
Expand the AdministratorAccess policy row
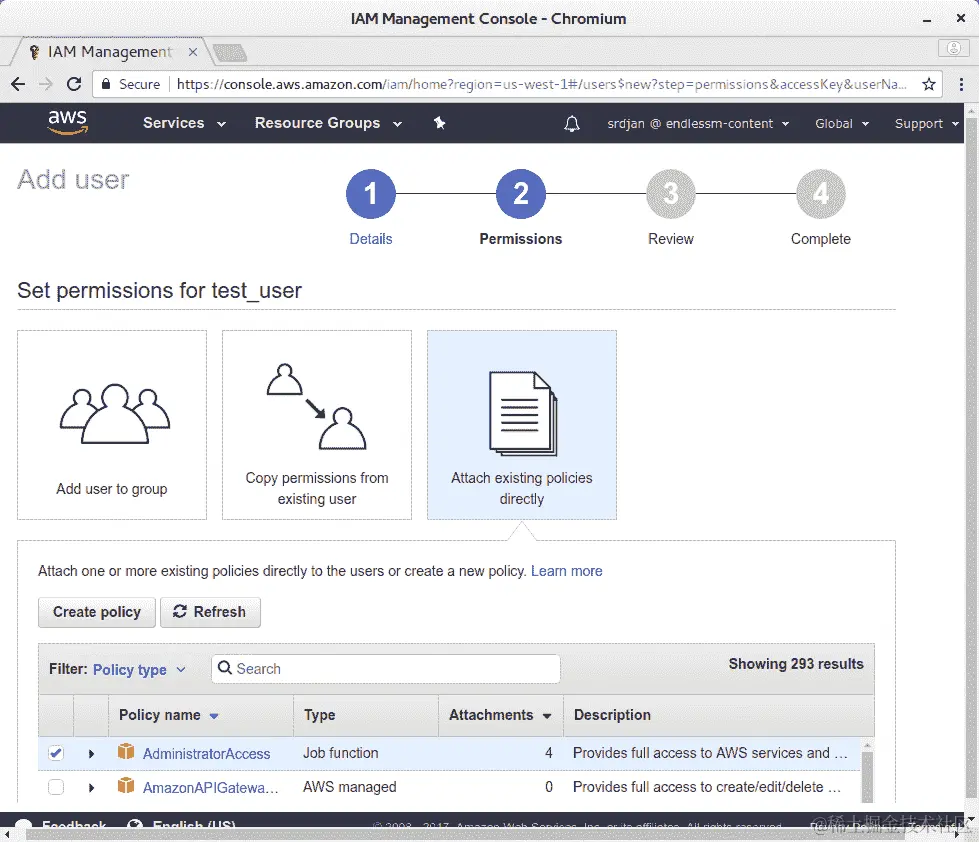coord(91,753)
